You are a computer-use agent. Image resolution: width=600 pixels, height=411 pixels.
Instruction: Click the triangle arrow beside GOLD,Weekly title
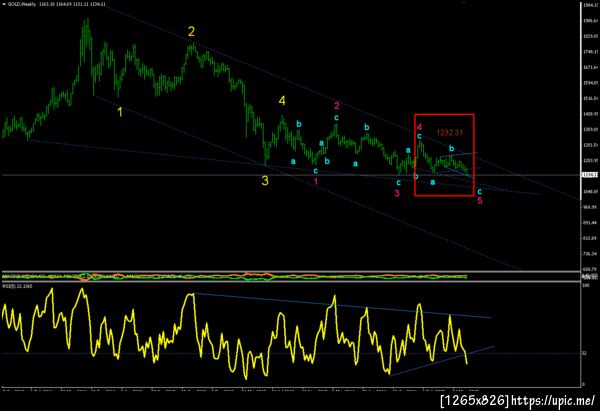click(x=4, y=4)
